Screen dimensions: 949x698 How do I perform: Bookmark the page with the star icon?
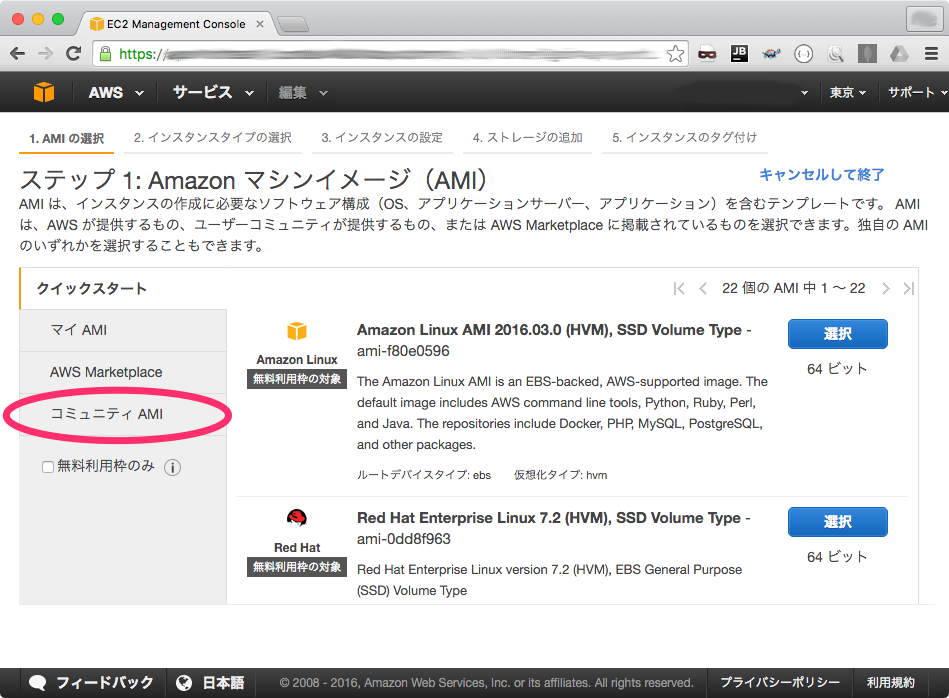coord(675,54)
